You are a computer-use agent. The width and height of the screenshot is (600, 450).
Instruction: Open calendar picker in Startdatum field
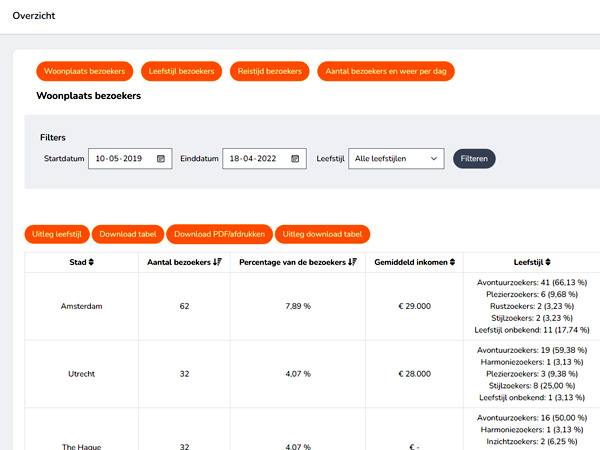click(x=161, y=158)
